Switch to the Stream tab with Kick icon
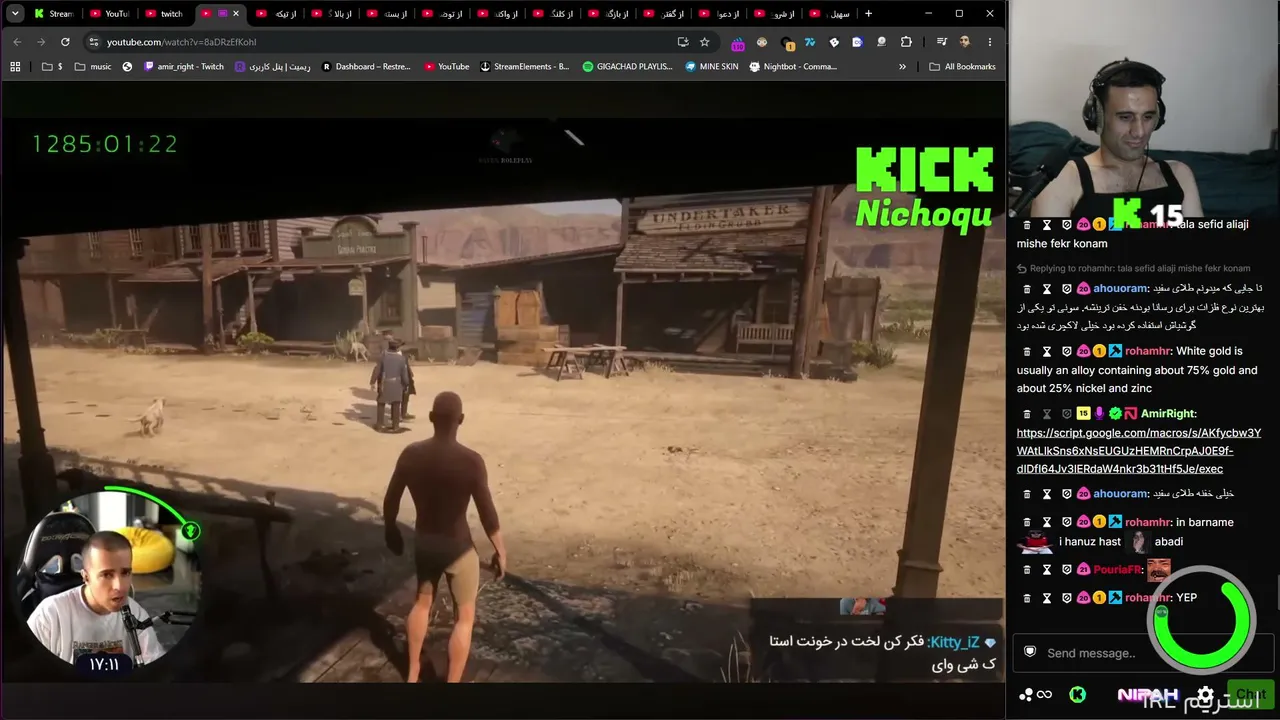 tap(54, 14)
